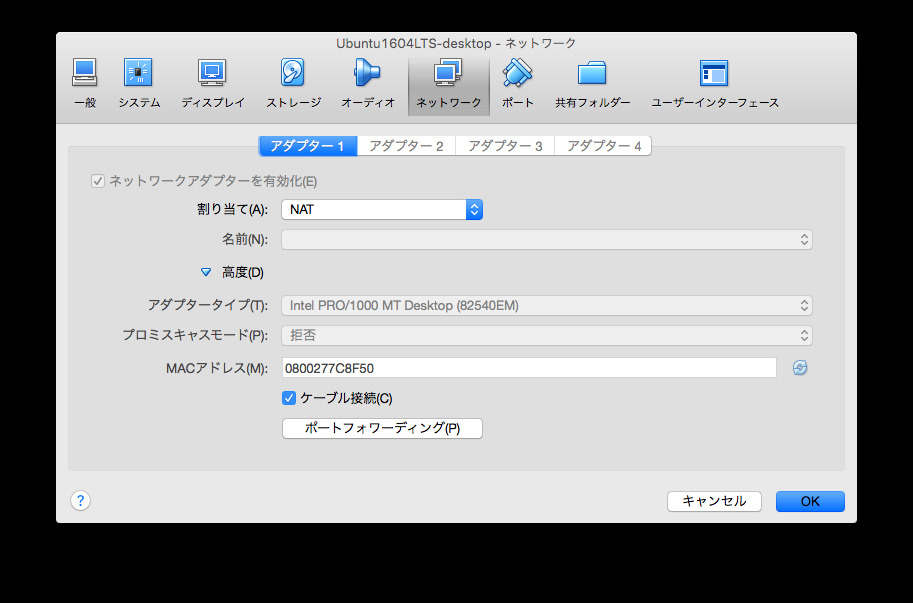
Task: Open the システム settings icon
Action: point(139,83)
